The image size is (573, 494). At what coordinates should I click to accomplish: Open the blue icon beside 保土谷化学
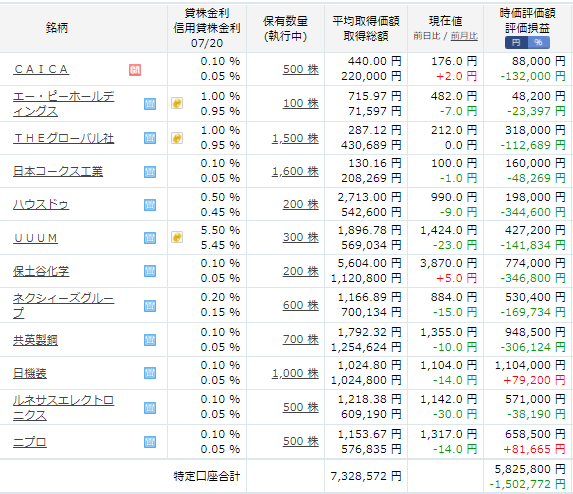(x=150, y=271)
